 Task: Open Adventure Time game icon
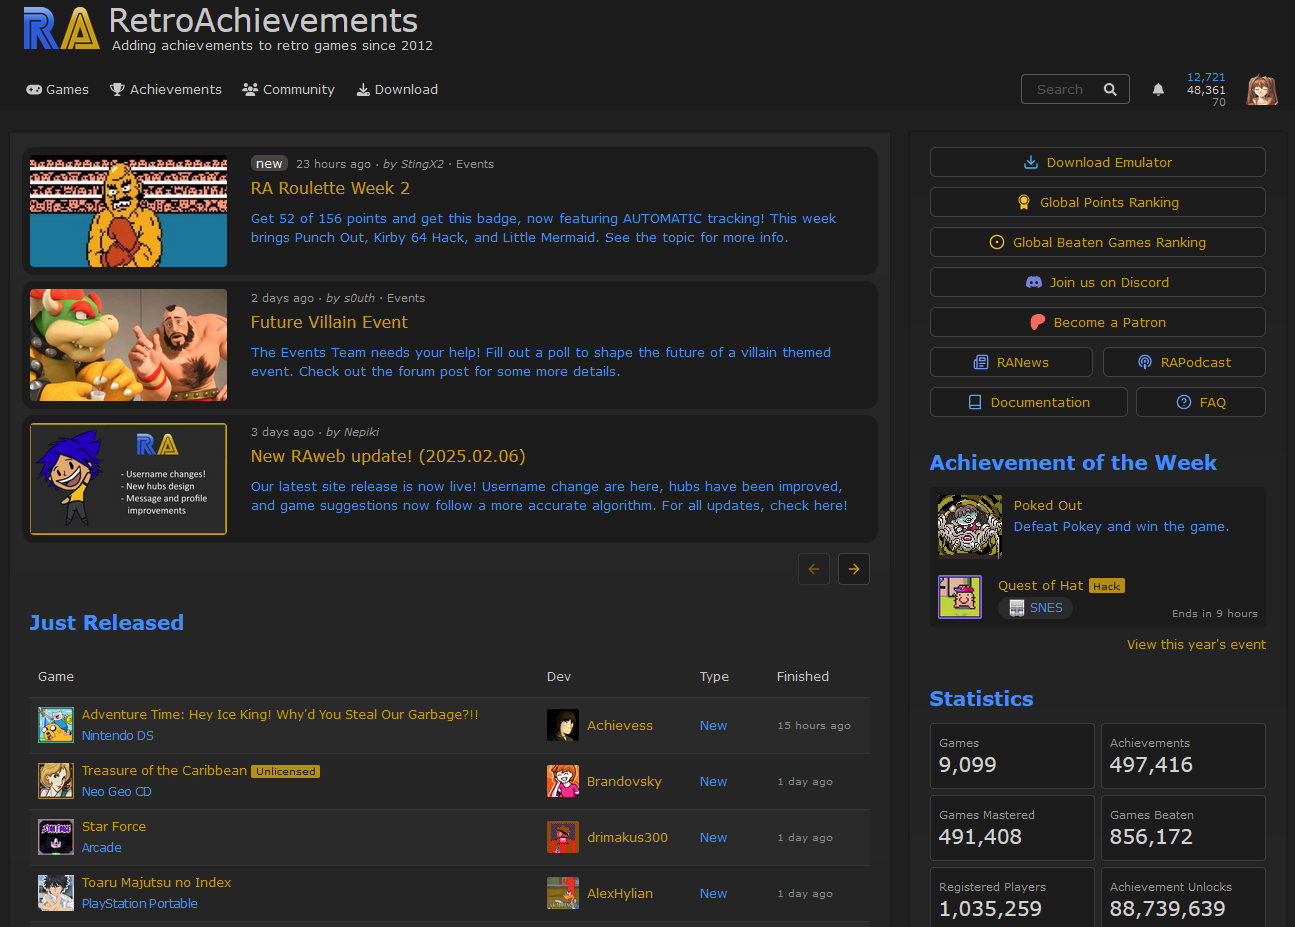coord(55,725)
